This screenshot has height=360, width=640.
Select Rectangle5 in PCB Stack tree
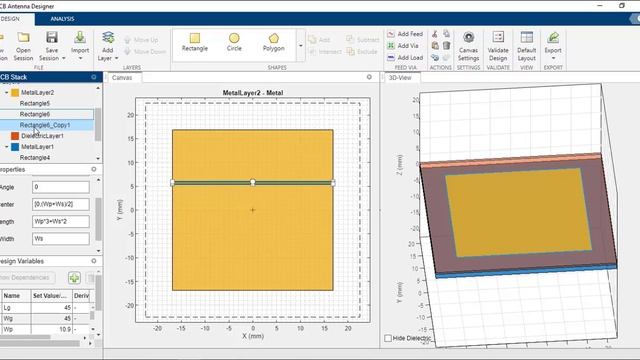coord(35,104)
